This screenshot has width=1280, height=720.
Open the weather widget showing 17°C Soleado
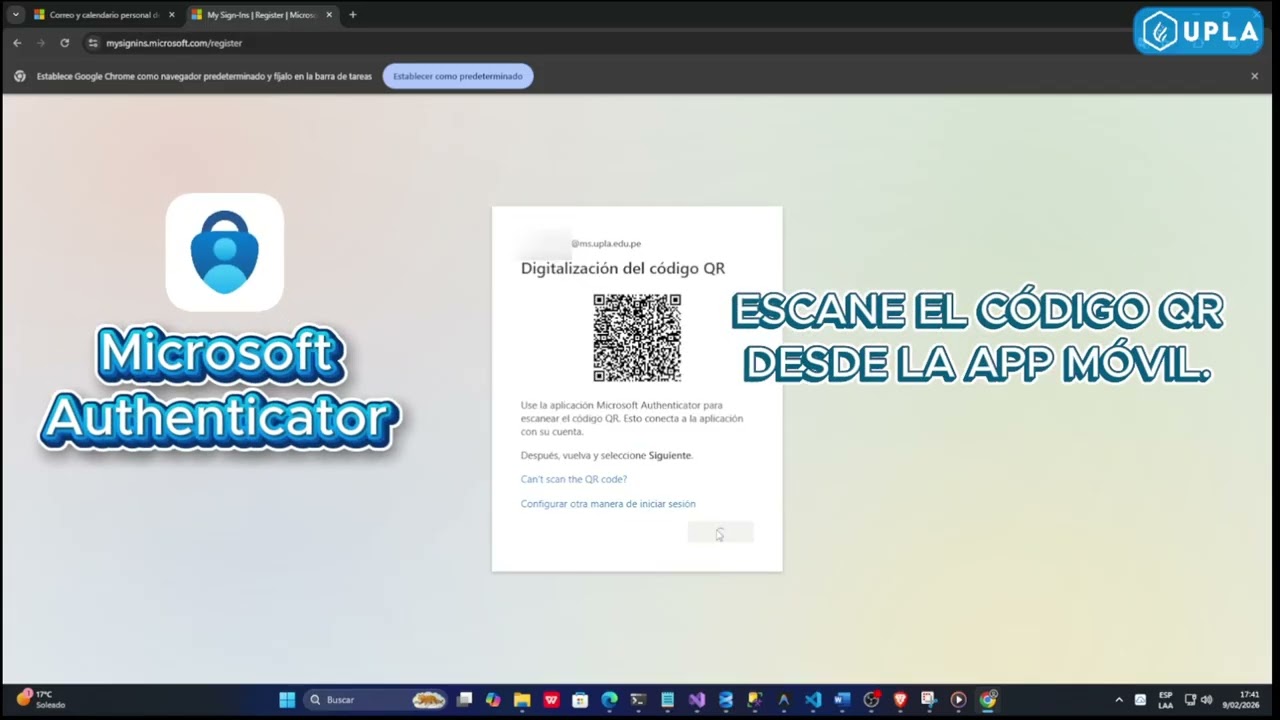pyautogui.click(x=42, y=700)
